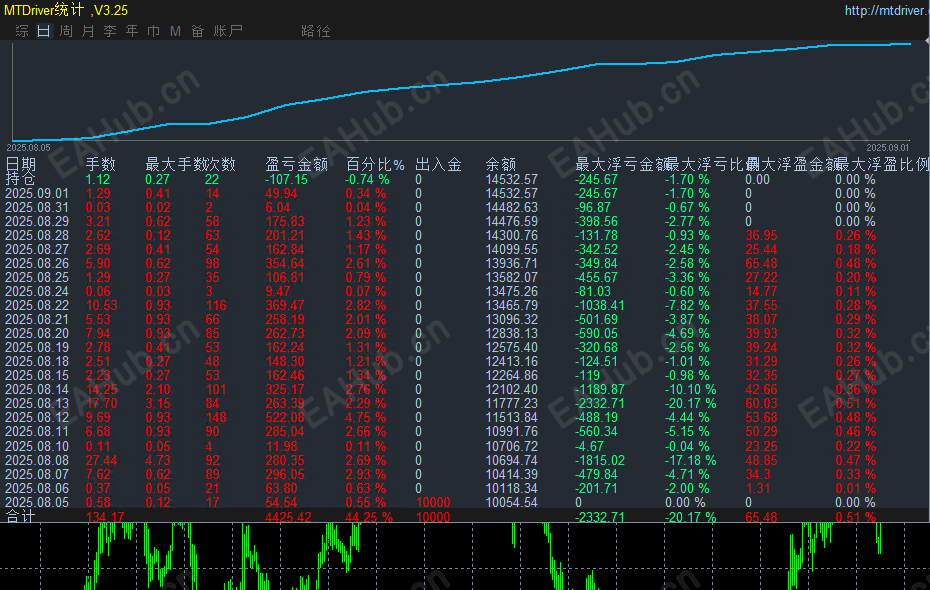Open the 备 tab
This screenshot has width=930, height=590.
click(x=198, y=31)
